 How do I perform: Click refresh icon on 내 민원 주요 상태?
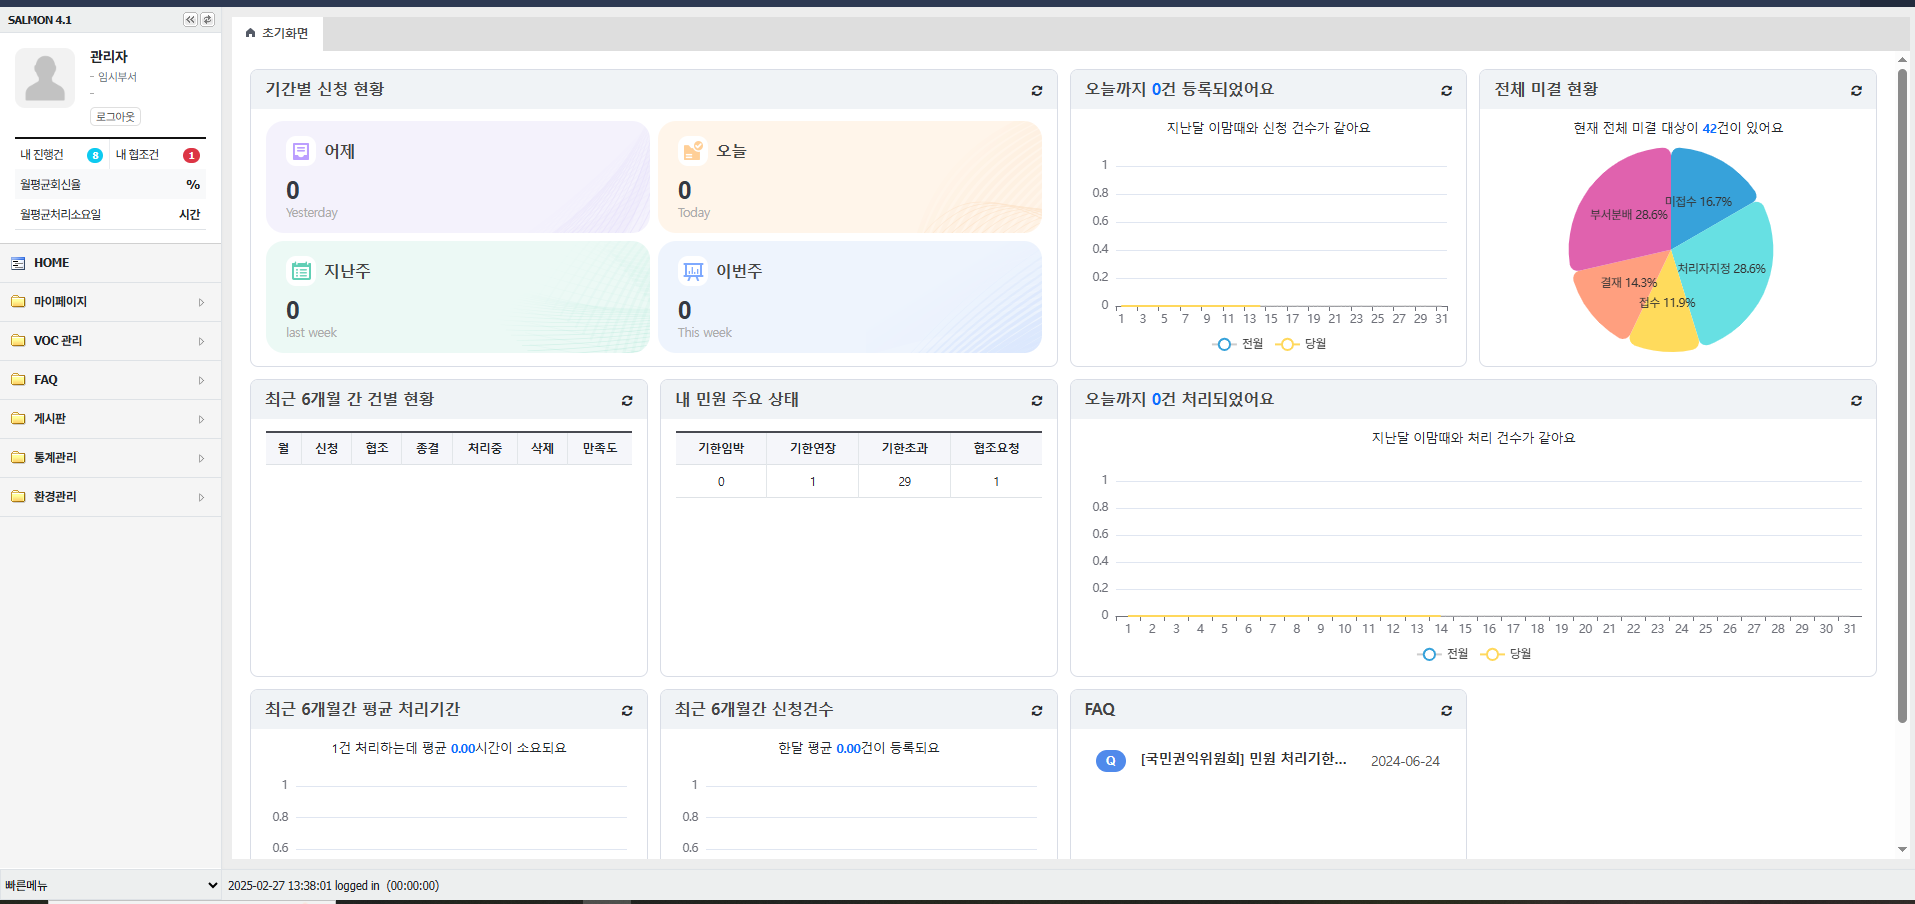tap(1037, 401)
